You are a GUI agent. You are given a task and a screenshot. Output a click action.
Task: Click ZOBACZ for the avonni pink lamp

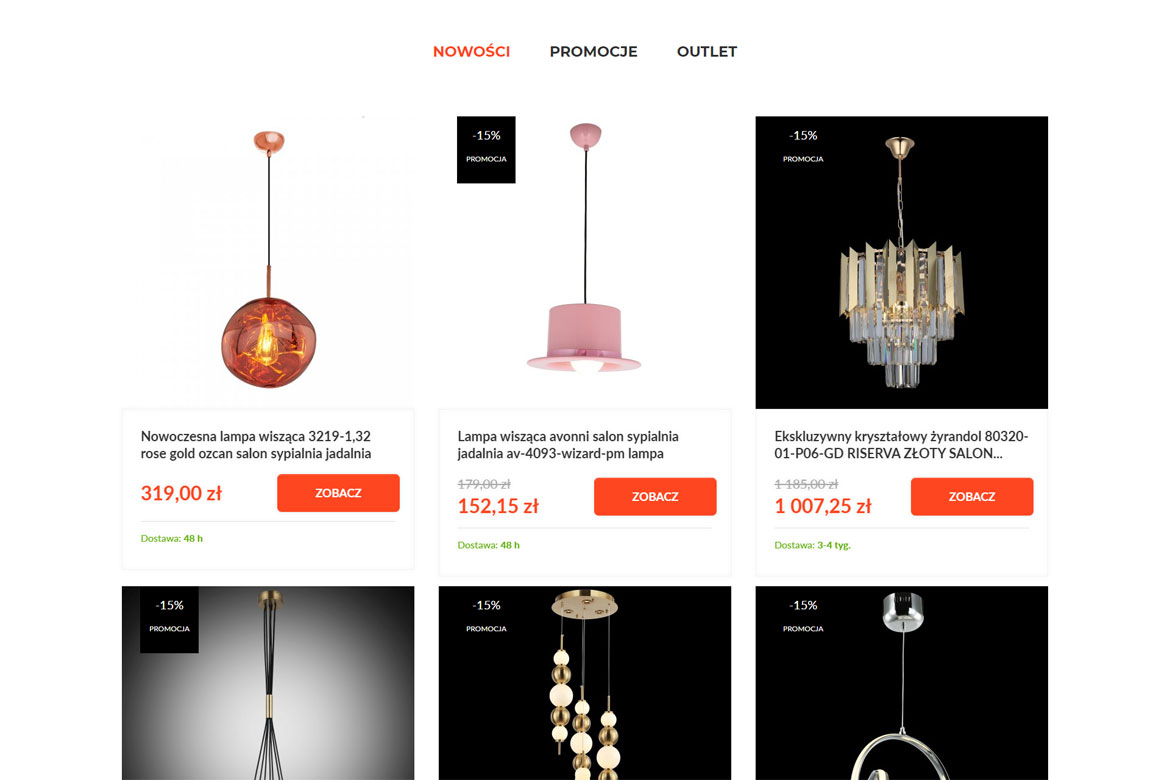[x=655, y=496]
